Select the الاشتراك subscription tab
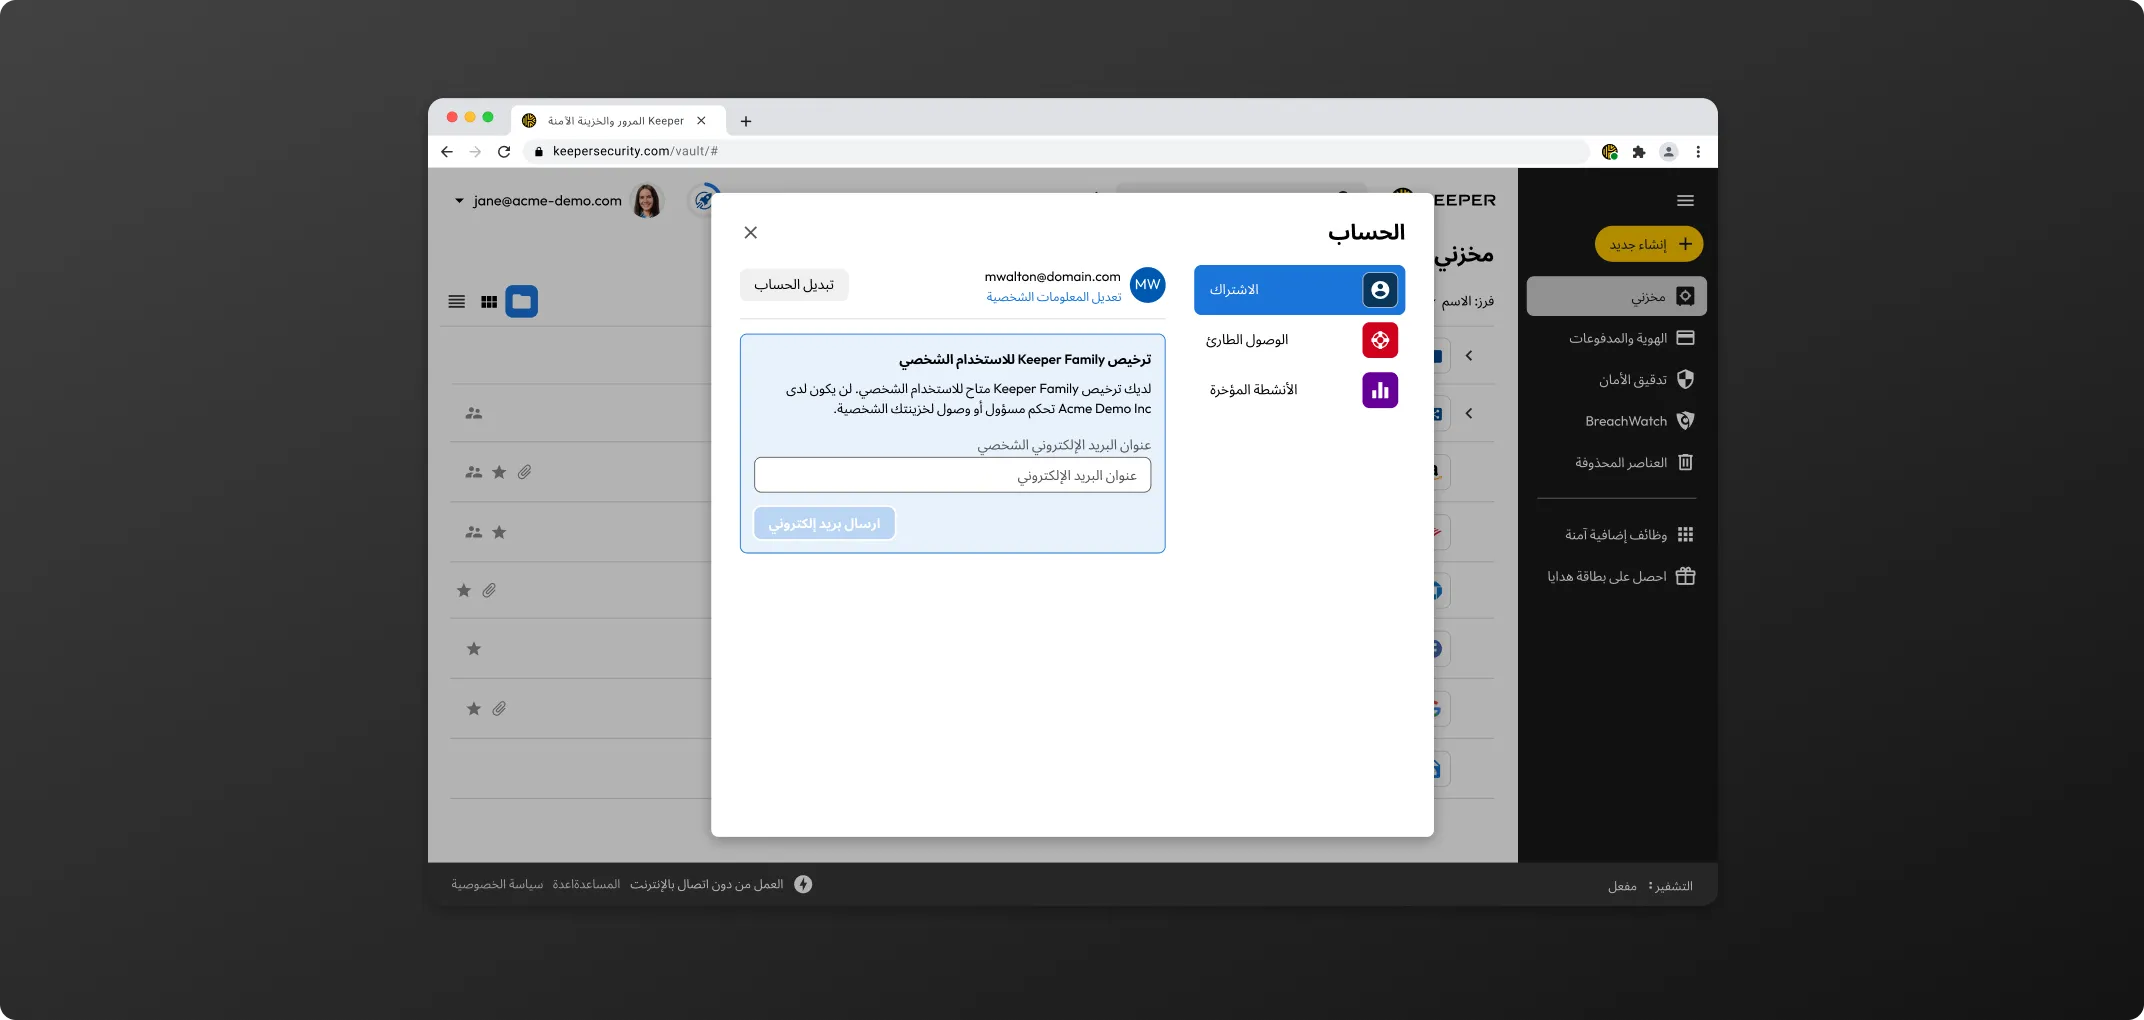2144x1020 pixels. click(x=1299, y=290)
